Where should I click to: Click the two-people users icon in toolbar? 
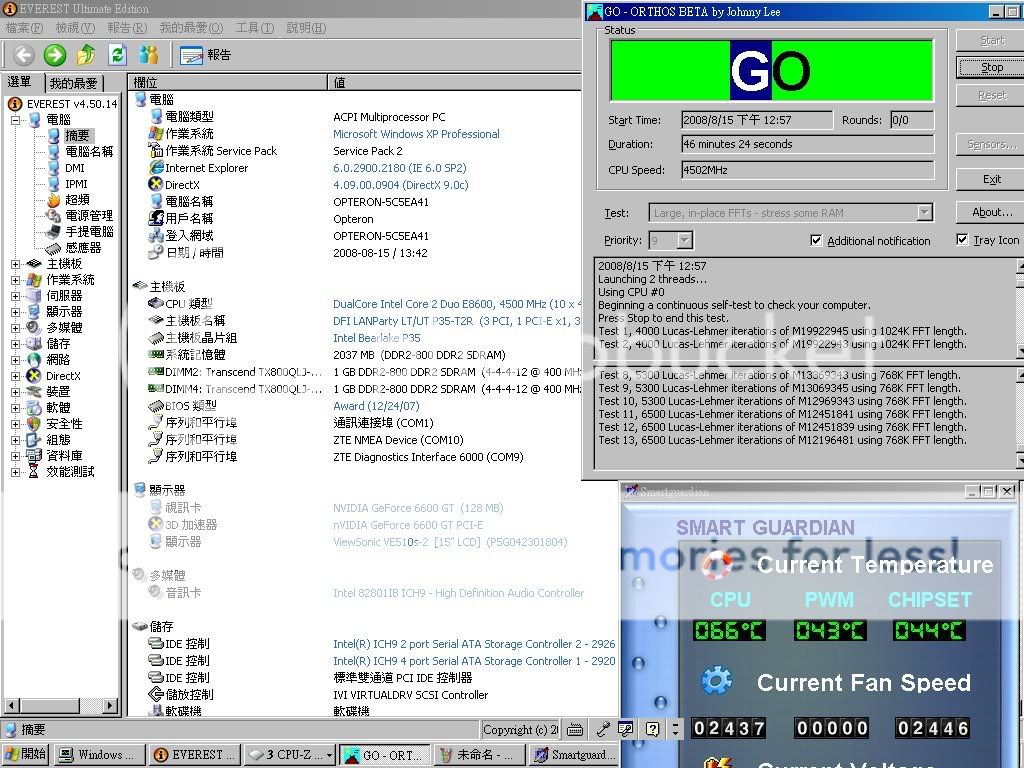[149, 55]
